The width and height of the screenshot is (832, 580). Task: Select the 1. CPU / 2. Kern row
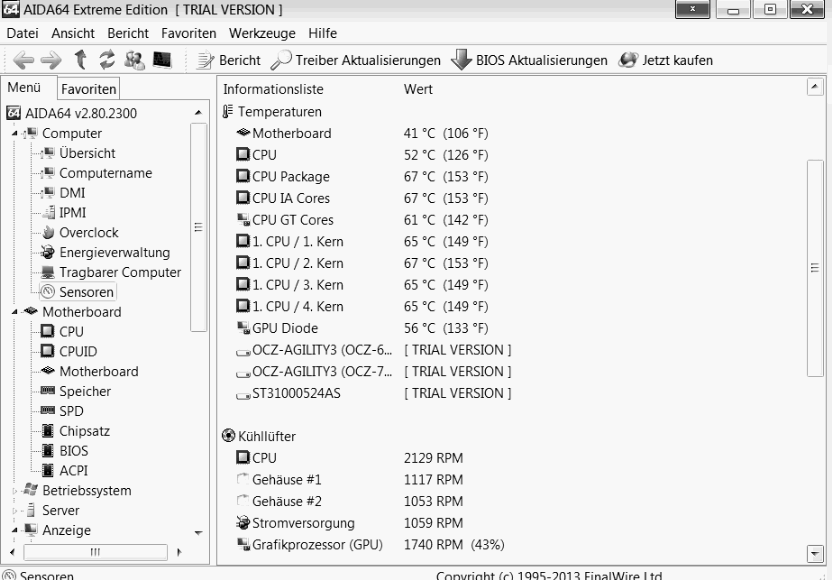362,263
